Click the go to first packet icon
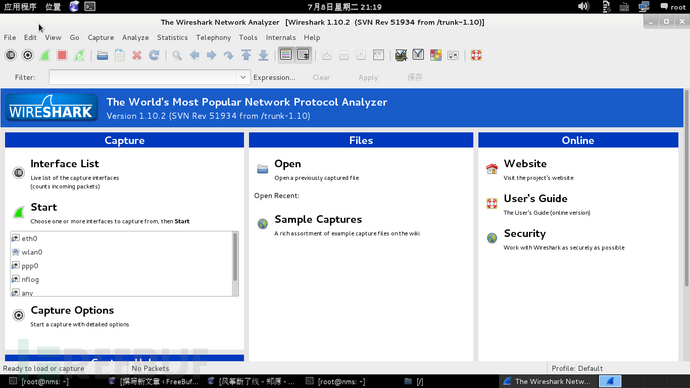690x388 pixels. [x=246, y=55]
